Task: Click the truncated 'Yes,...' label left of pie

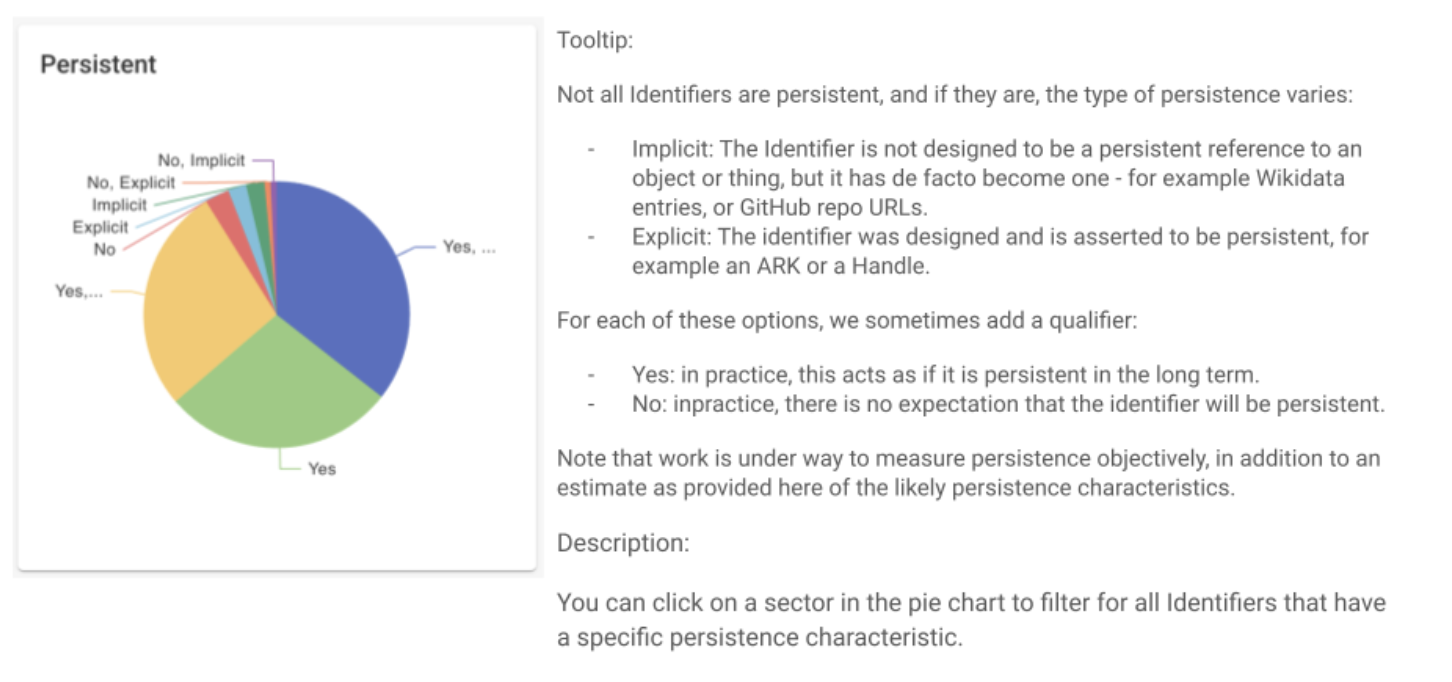Action: 78,292
